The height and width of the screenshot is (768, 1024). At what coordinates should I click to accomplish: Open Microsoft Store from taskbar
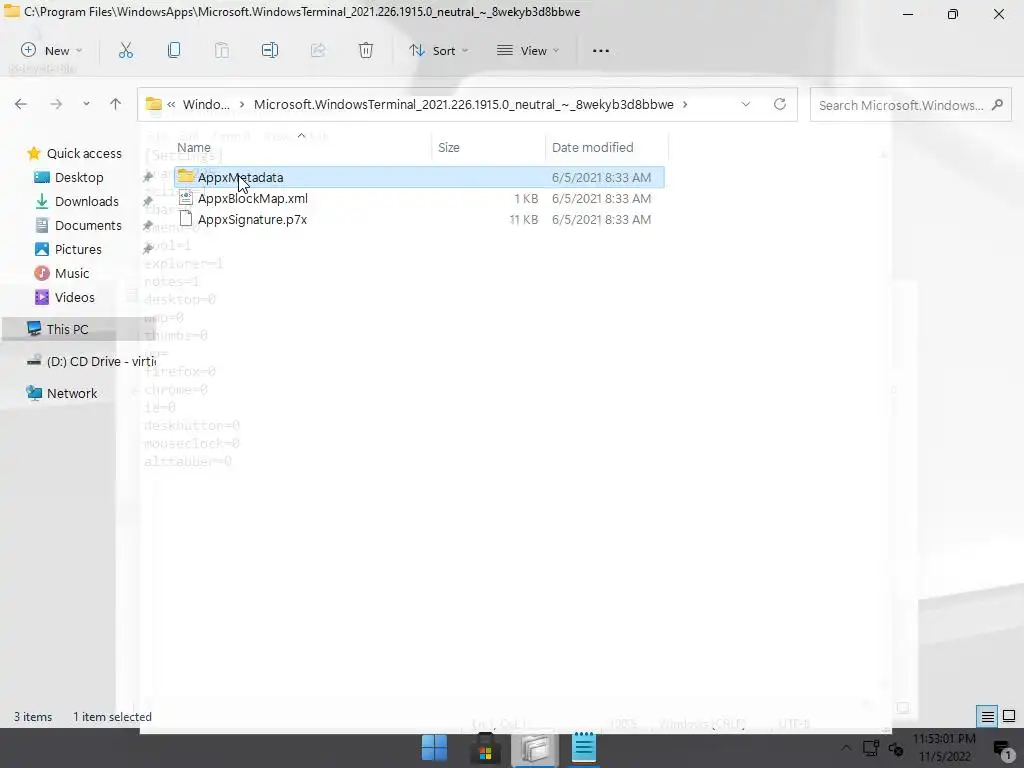[x=485, y=748]
